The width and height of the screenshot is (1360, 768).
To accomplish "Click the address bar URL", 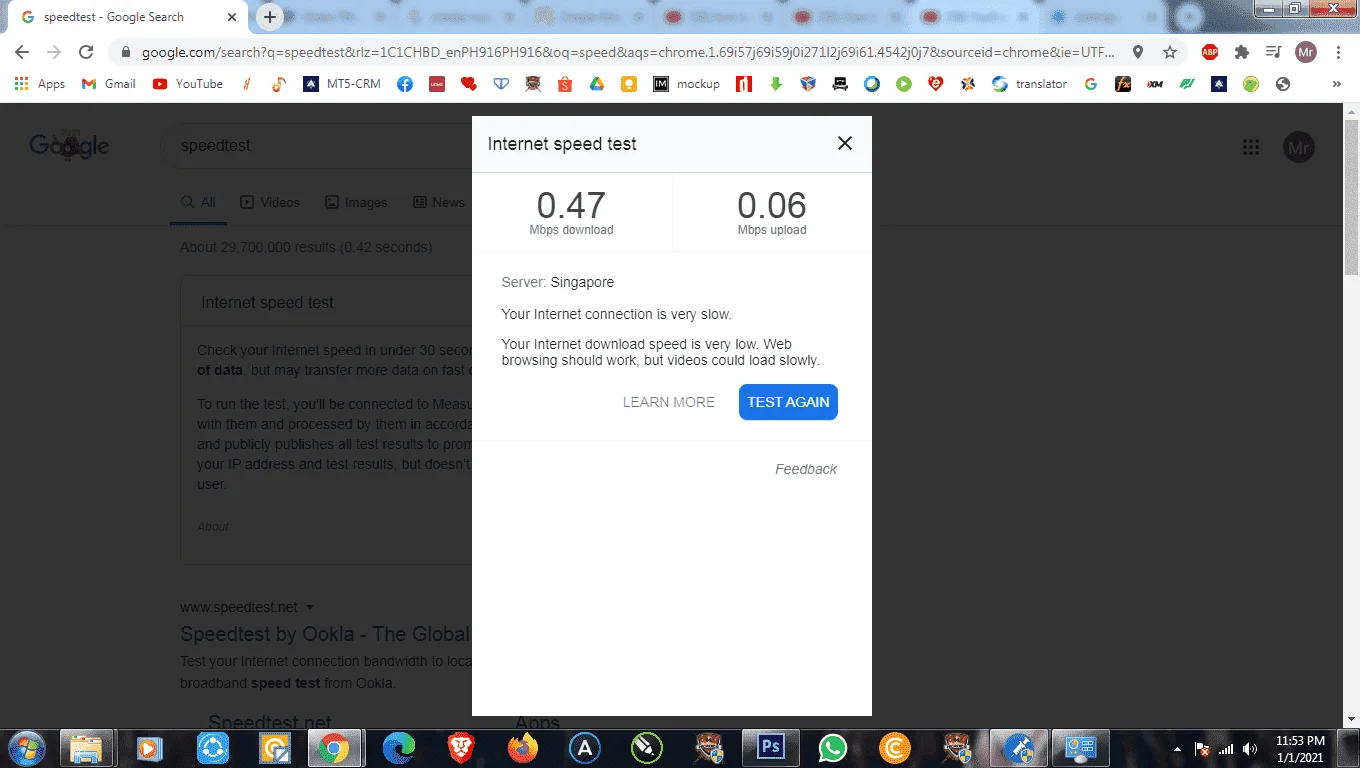I will (628, 52).
